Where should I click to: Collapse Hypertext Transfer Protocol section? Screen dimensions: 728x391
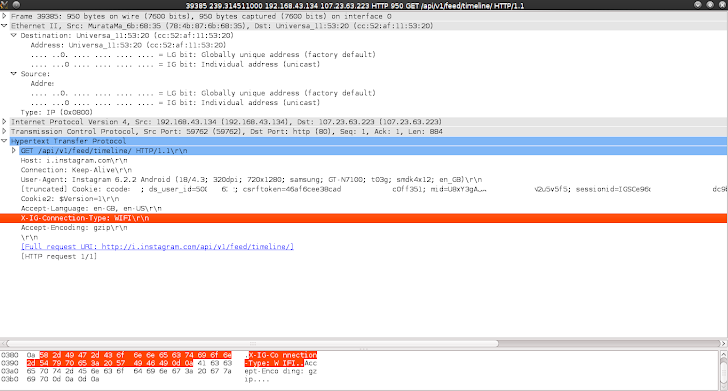tap(4, 141)
